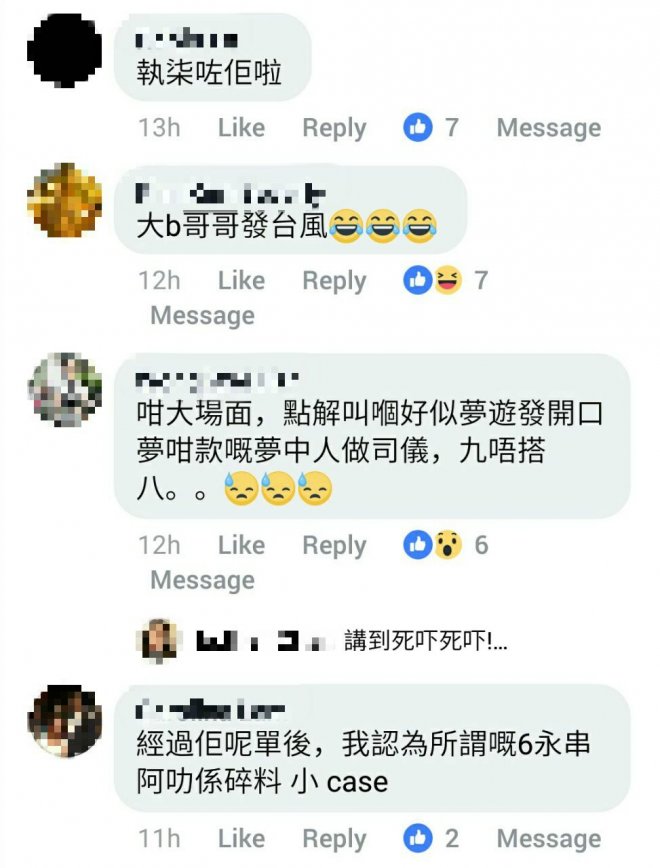Expand the collapsed reply 講到死吓死吓!...
Screen dimensions: 660x868
click(425, 641)
